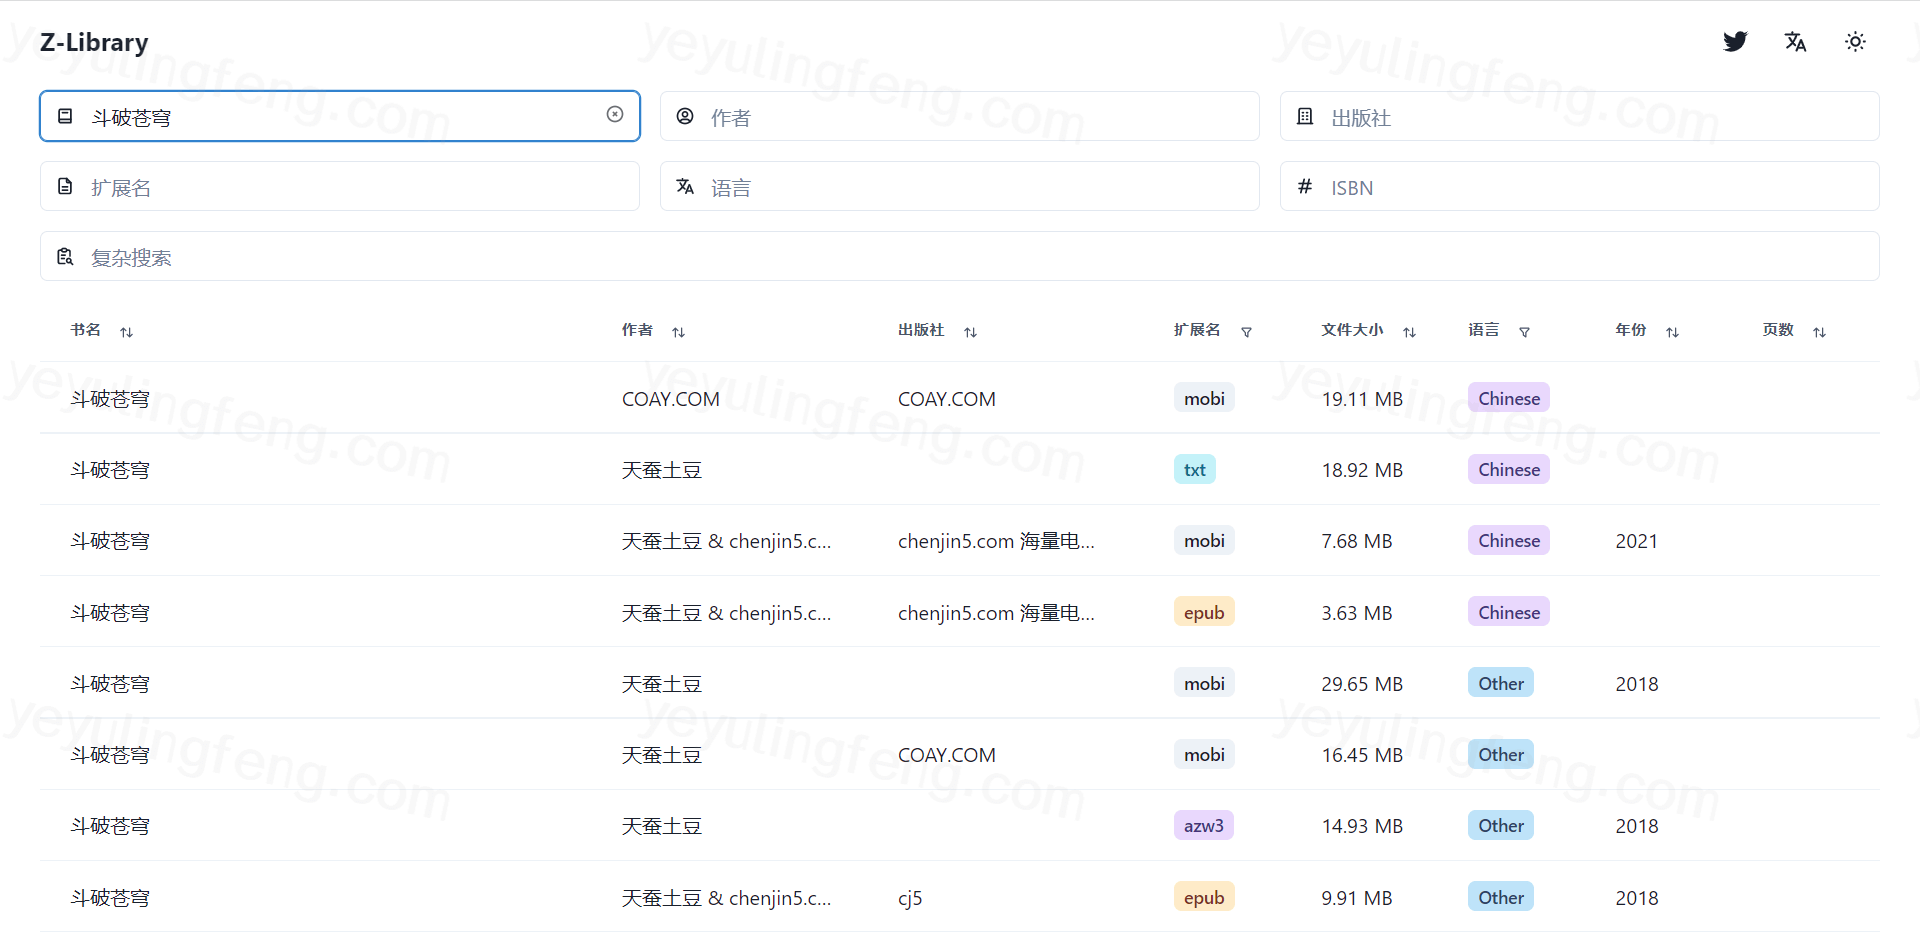
Task: Click 2018 year in 9.91 MB row
Action: (x=1637, y=898)
